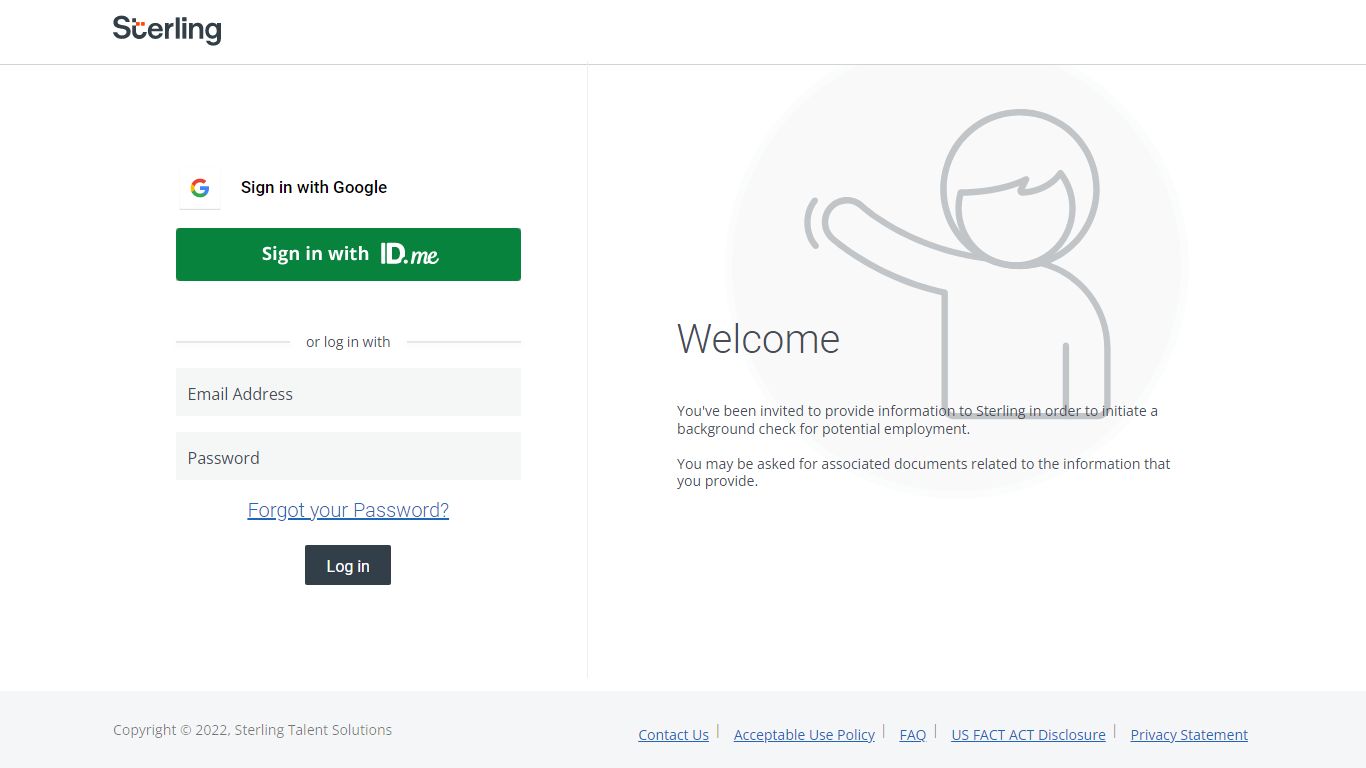This screenshot has width=1366, height=768.
Task: Open the US FACT ACT Disclosure
Action: tap(1028, 734)
